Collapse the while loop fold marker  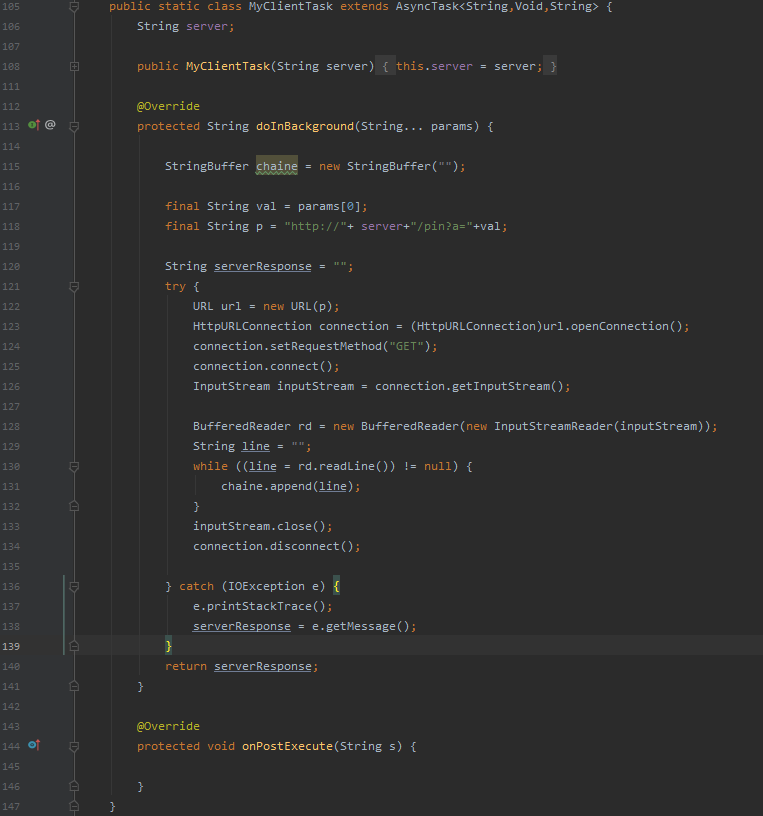pos(74,467)
